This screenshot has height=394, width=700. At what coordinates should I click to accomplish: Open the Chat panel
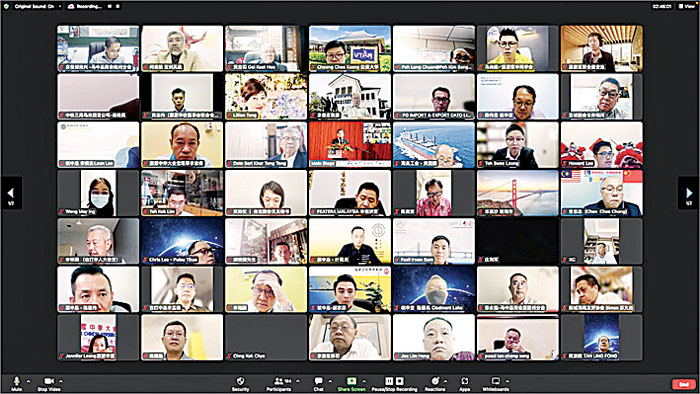318,383
